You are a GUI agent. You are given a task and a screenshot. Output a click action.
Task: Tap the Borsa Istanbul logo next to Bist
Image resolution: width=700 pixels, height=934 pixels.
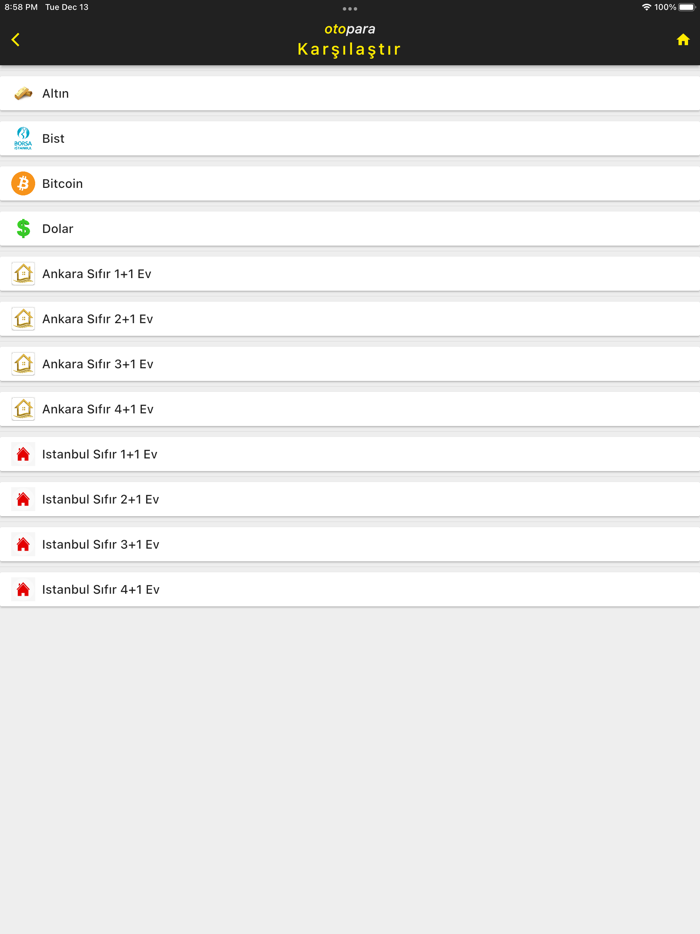click(x=22, y=138)
